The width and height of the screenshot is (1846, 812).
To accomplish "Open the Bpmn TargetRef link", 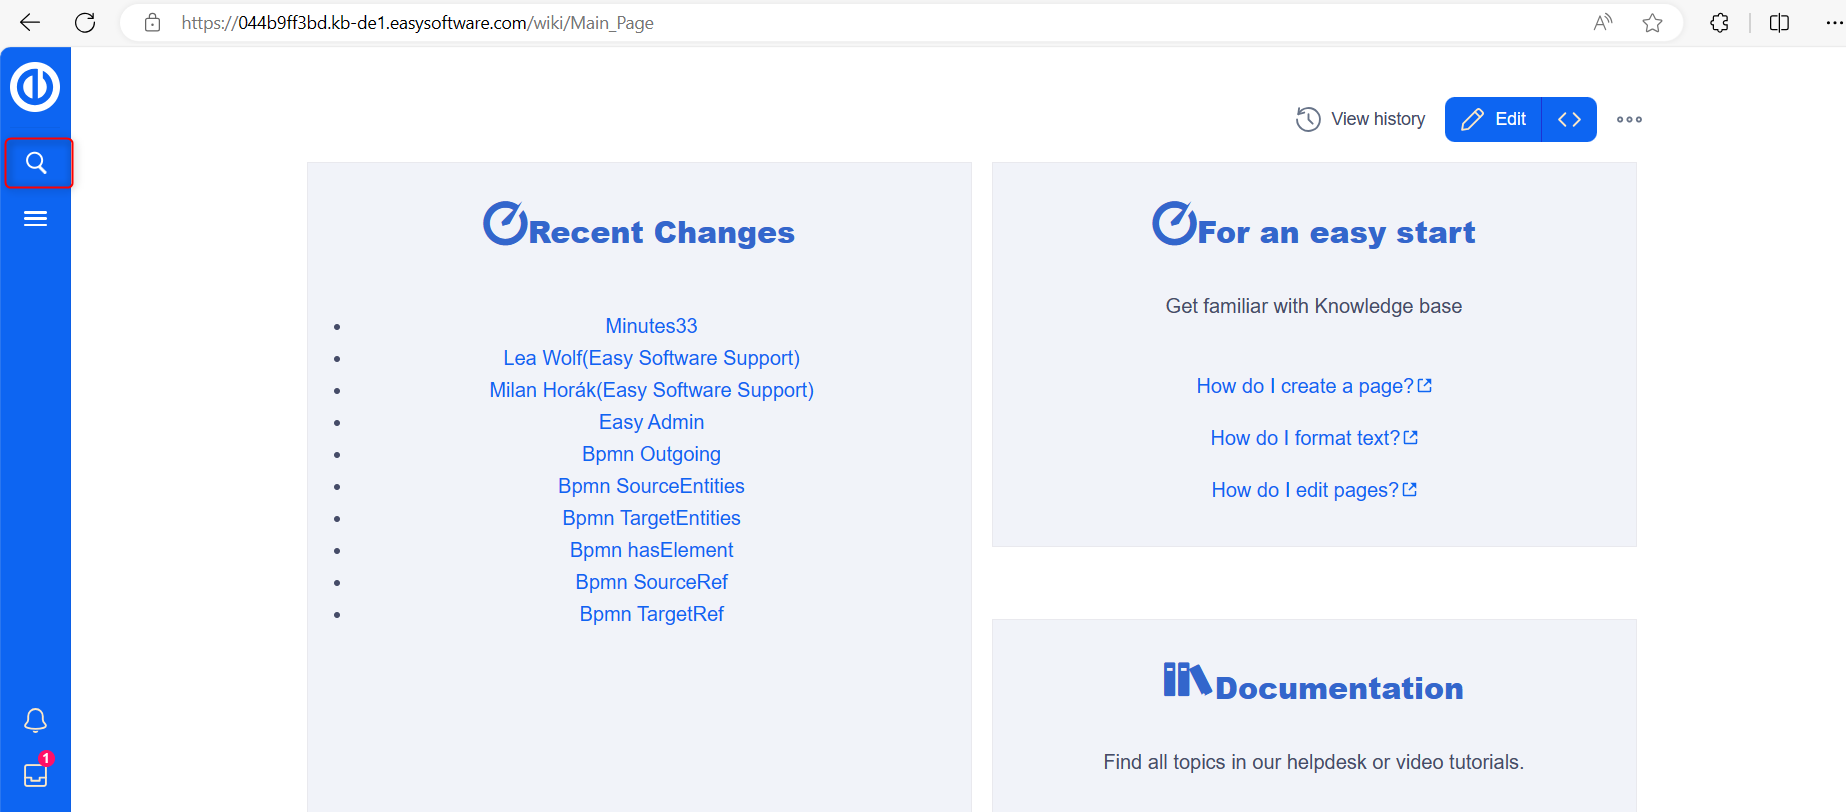I will (651, 614).
